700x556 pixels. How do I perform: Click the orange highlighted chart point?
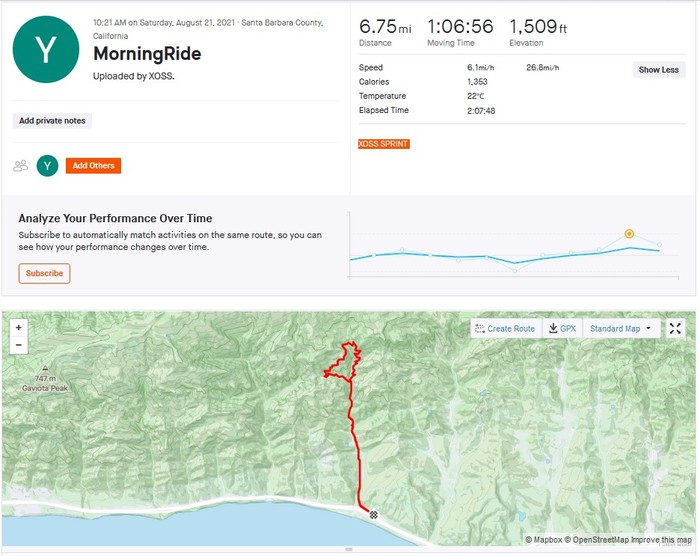[629, 234]
